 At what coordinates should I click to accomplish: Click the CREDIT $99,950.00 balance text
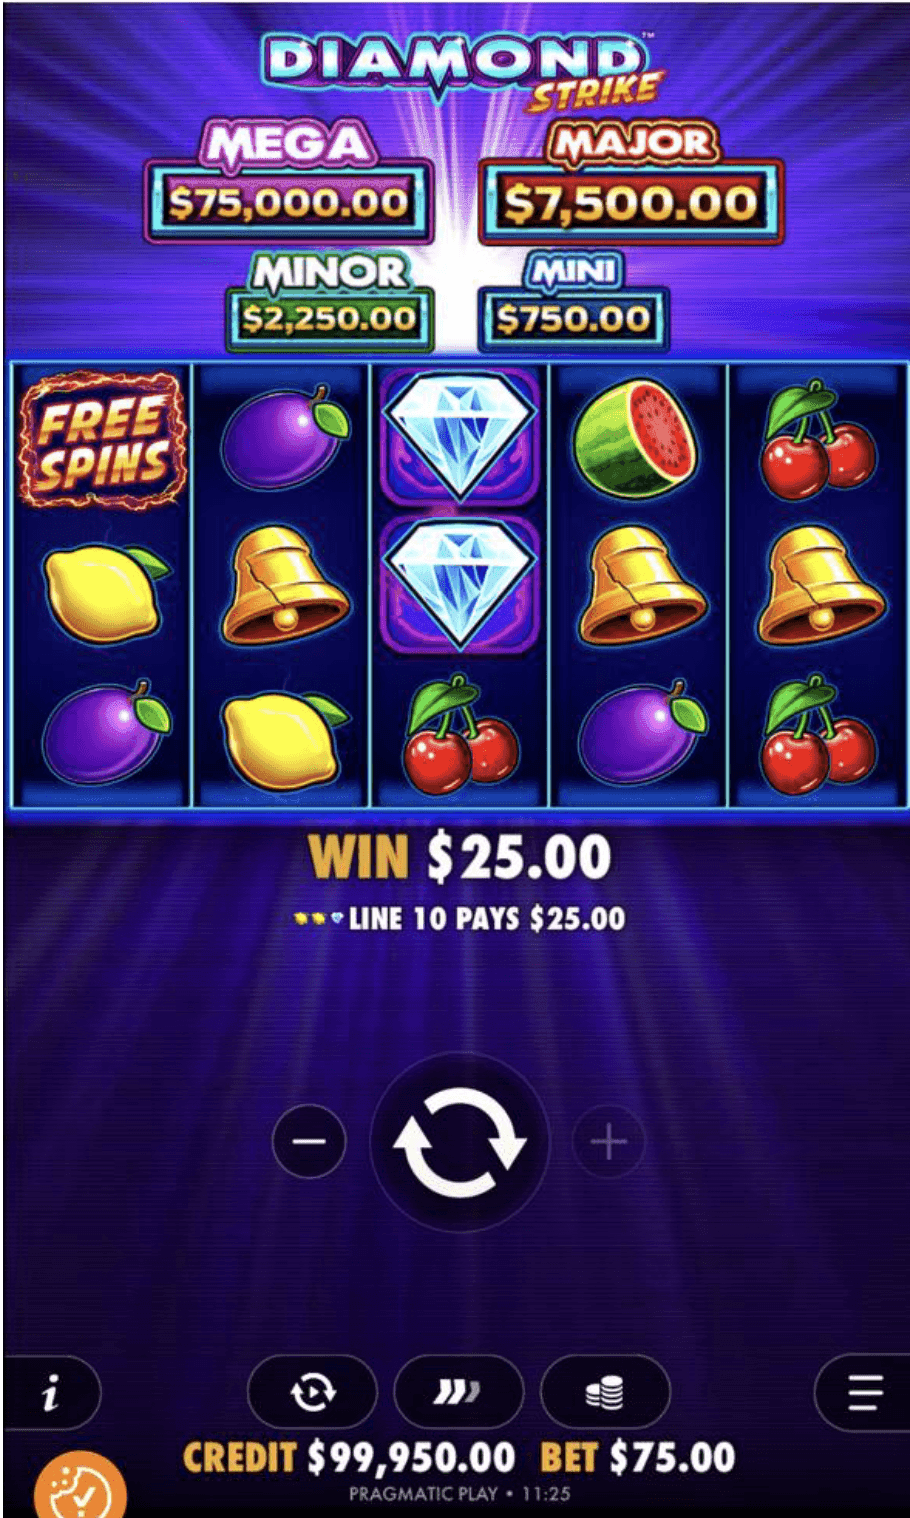click(x=349, y=1457)
